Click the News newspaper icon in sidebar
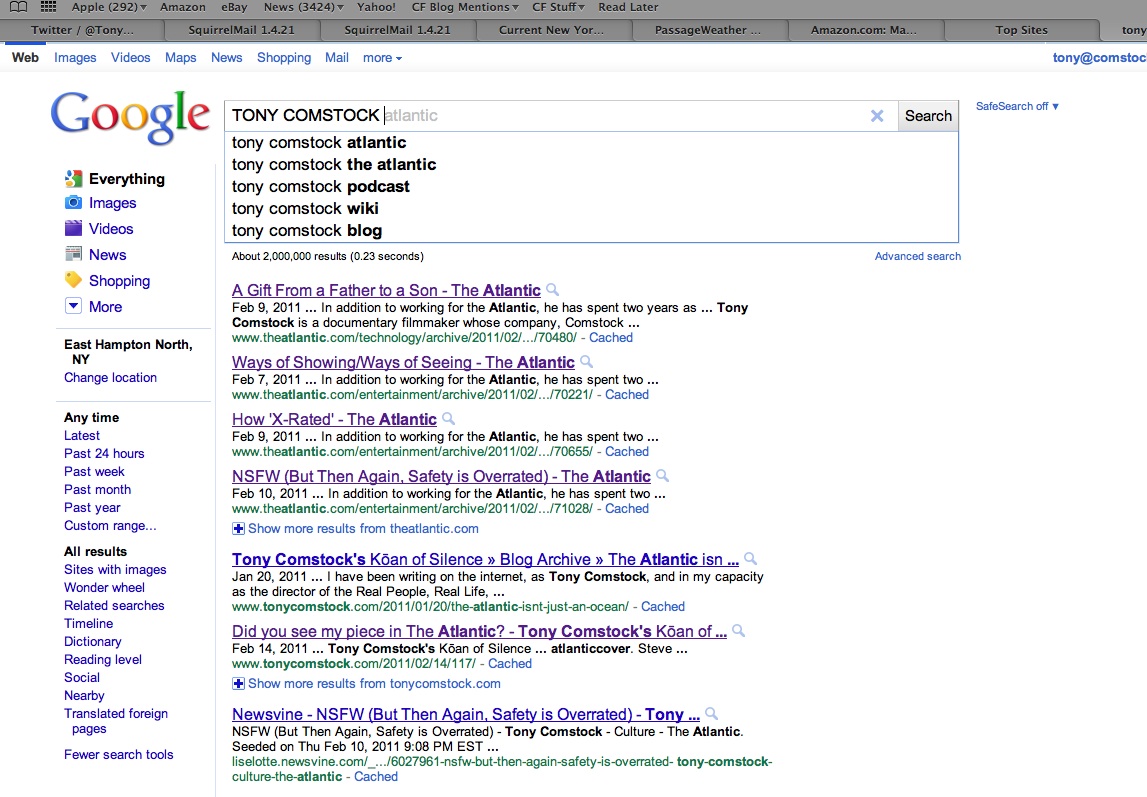This screenshot has width=1147, height=797. click(73, 254)
